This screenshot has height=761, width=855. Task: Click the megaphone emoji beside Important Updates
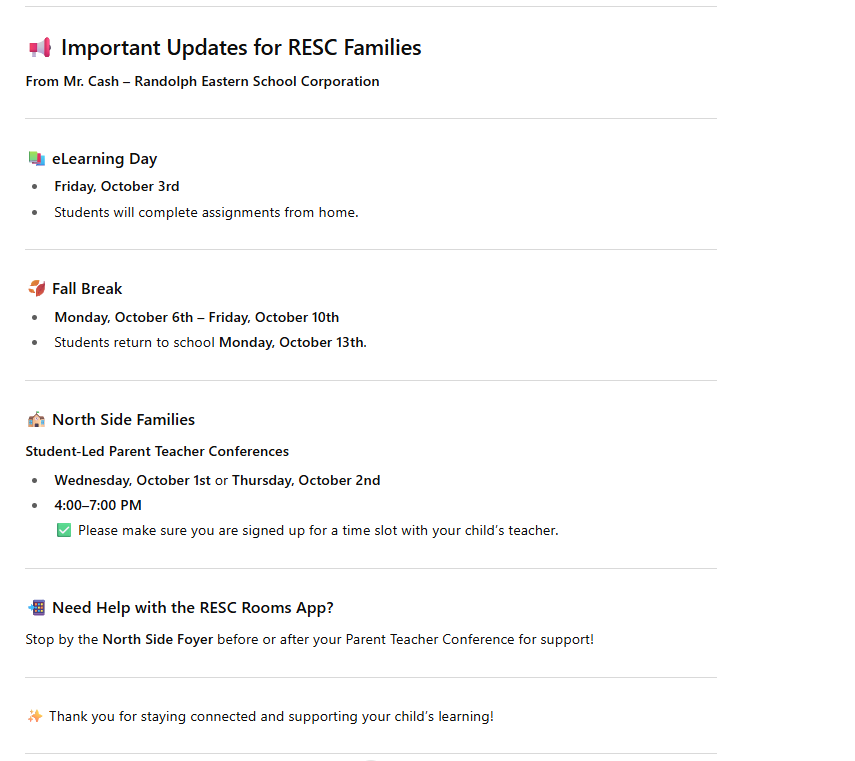coord(40,48)
